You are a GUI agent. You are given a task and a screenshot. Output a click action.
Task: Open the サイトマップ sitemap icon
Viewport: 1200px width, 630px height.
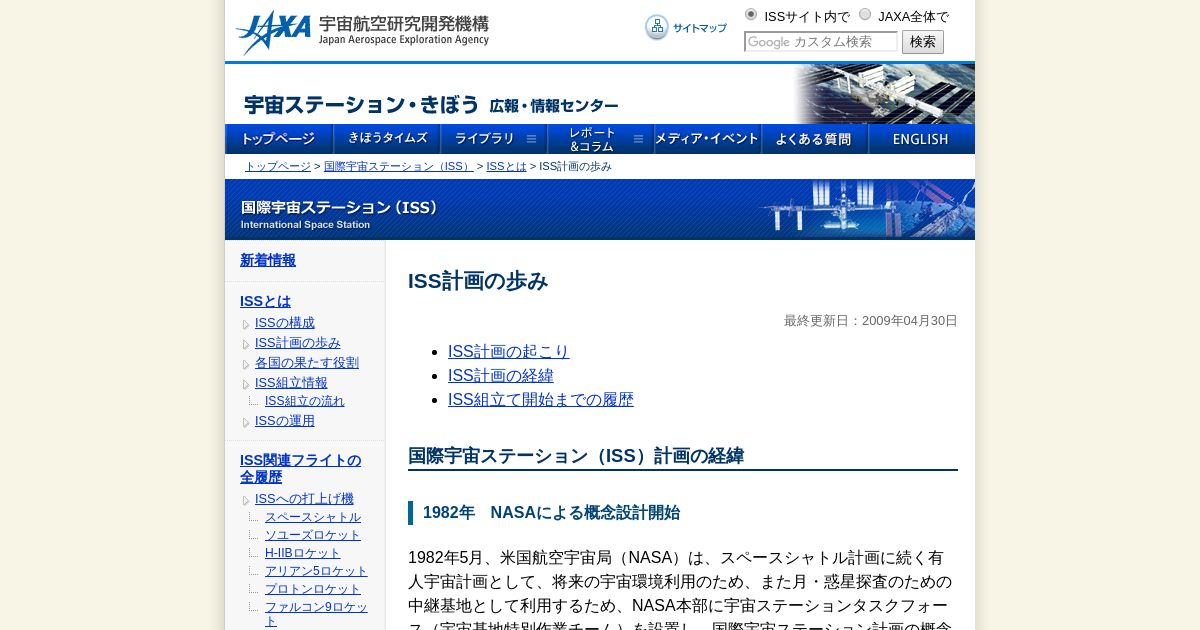(x=686, y=28)
